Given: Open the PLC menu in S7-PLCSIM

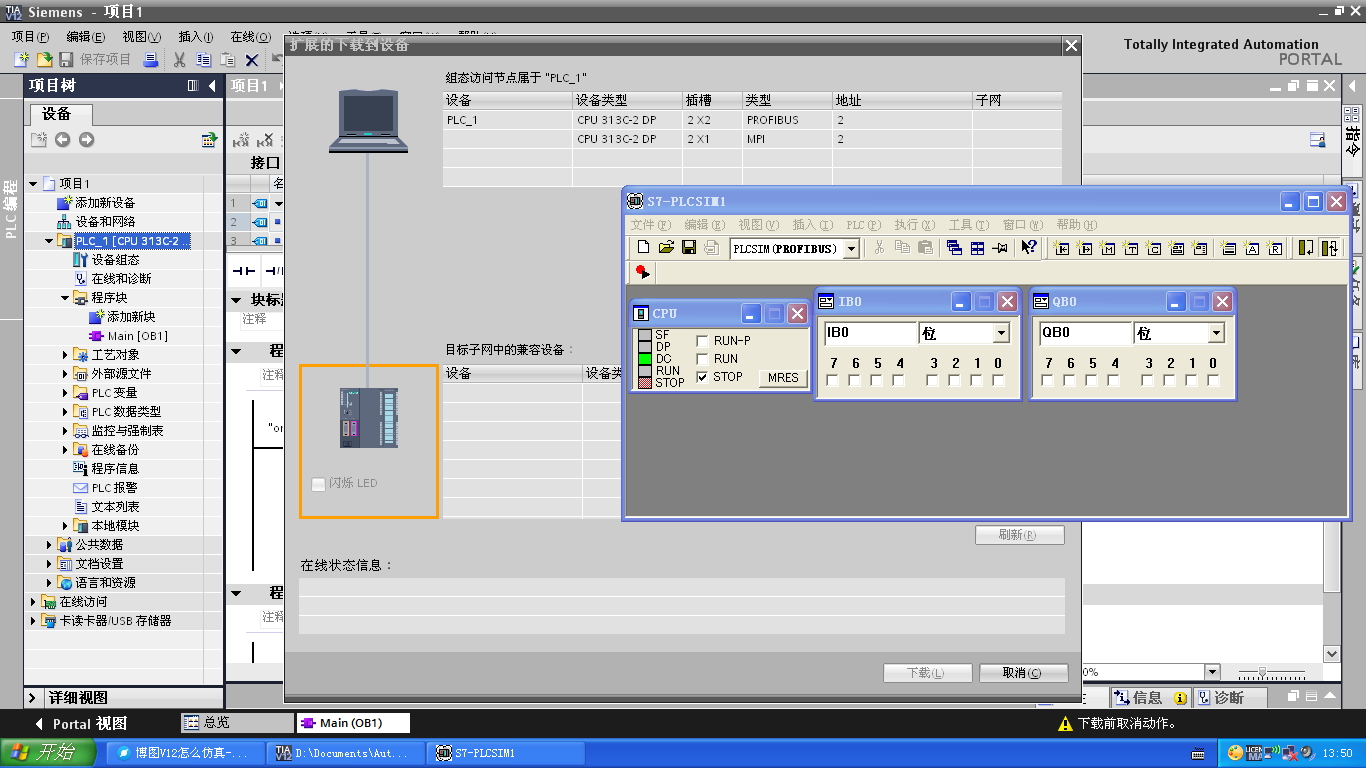Looking at the screenshot, I should (863, 225).
